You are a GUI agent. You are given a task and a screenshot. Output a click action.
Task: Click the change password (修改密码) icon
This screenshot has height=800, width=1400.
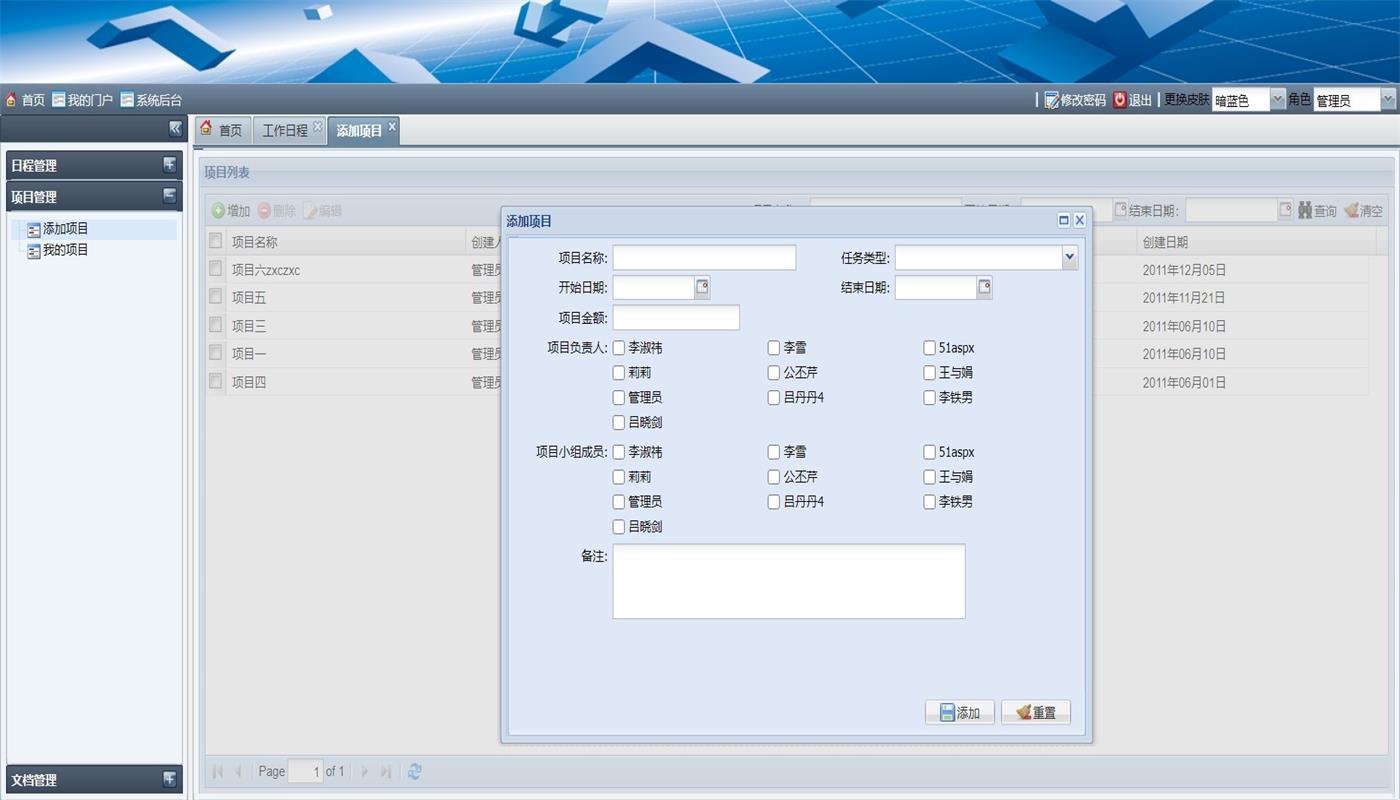point(1052,100)
